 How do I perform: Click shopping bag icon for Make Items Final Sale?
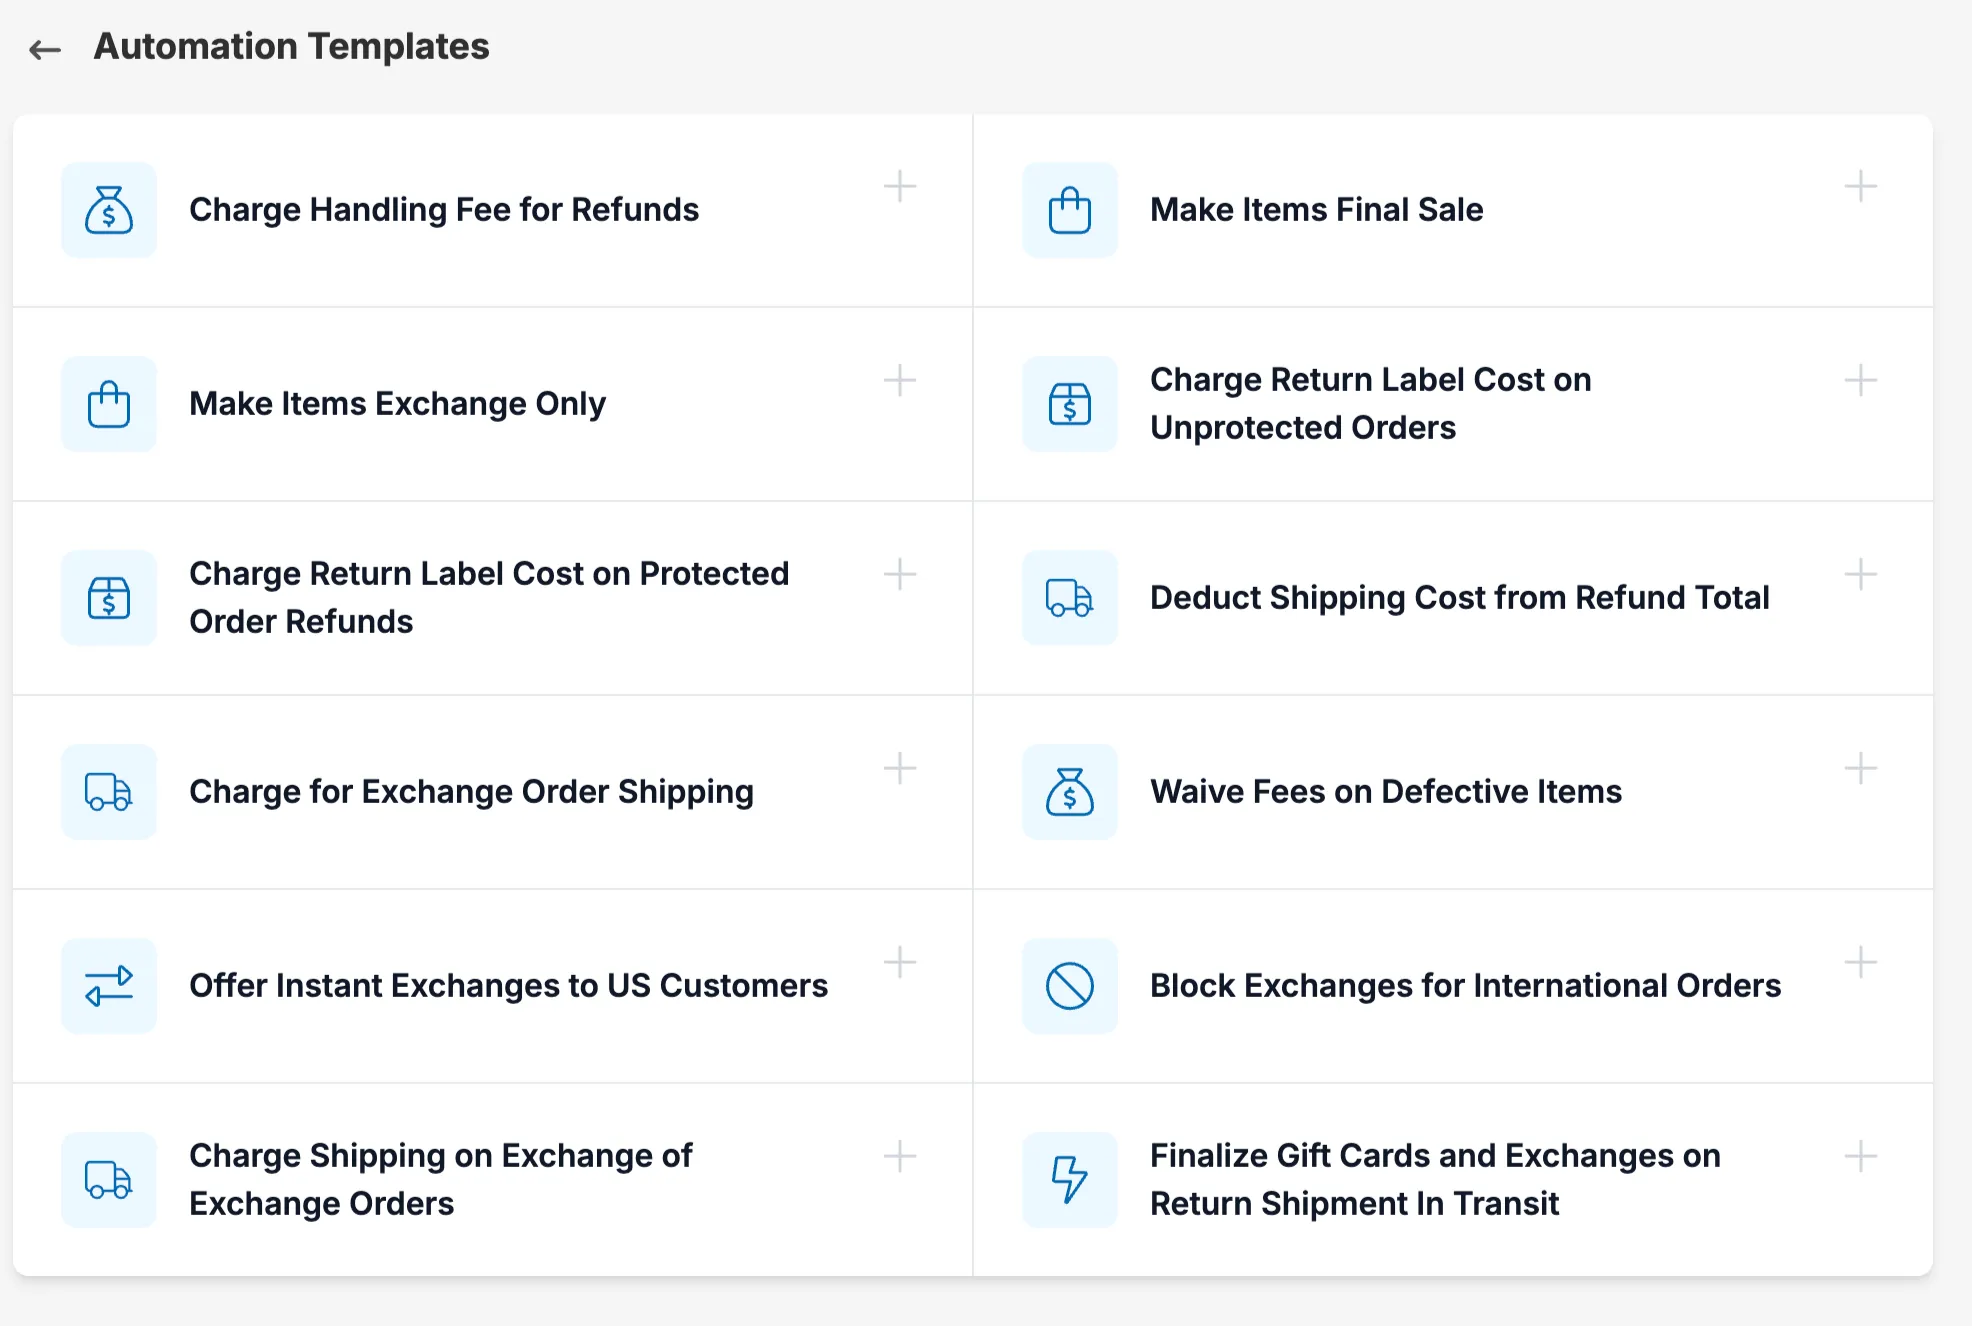coord(1069,210)
